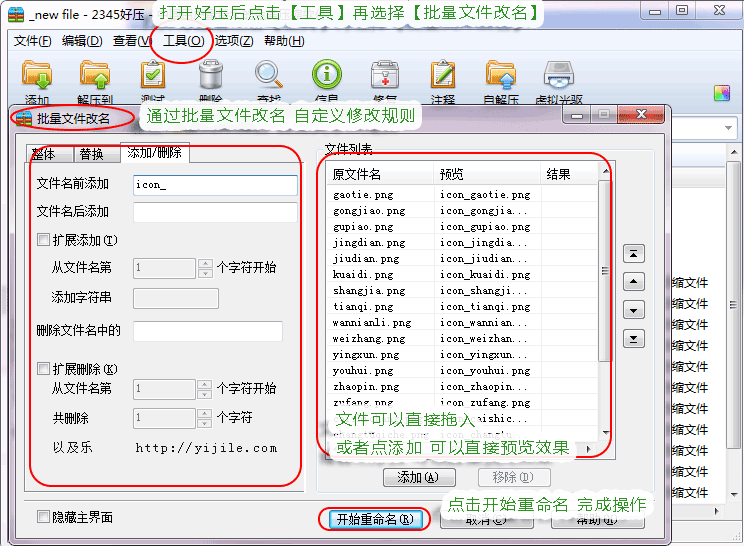Select the kuaidi.png file row

pyautogui.click(x=462, y=275)
